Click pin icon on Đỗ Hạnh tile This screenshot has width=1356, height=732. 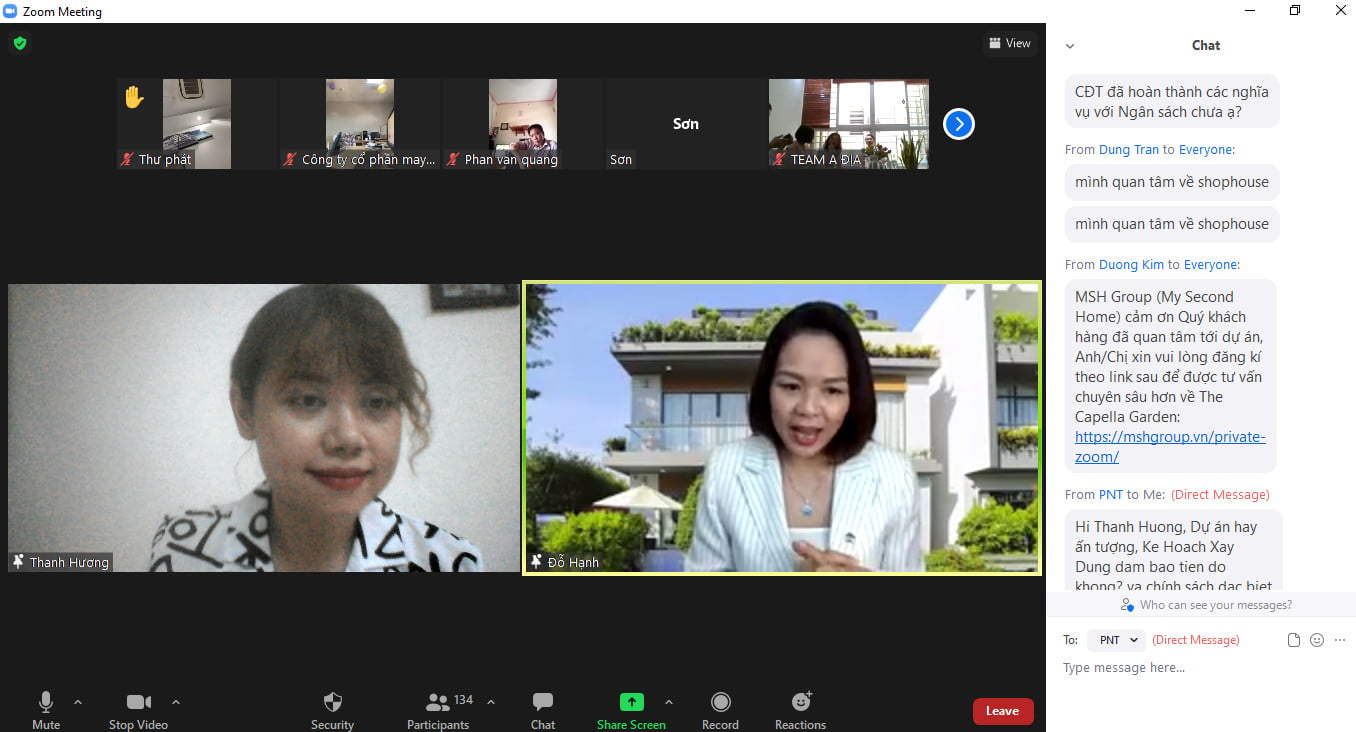(x=537, y=562)
